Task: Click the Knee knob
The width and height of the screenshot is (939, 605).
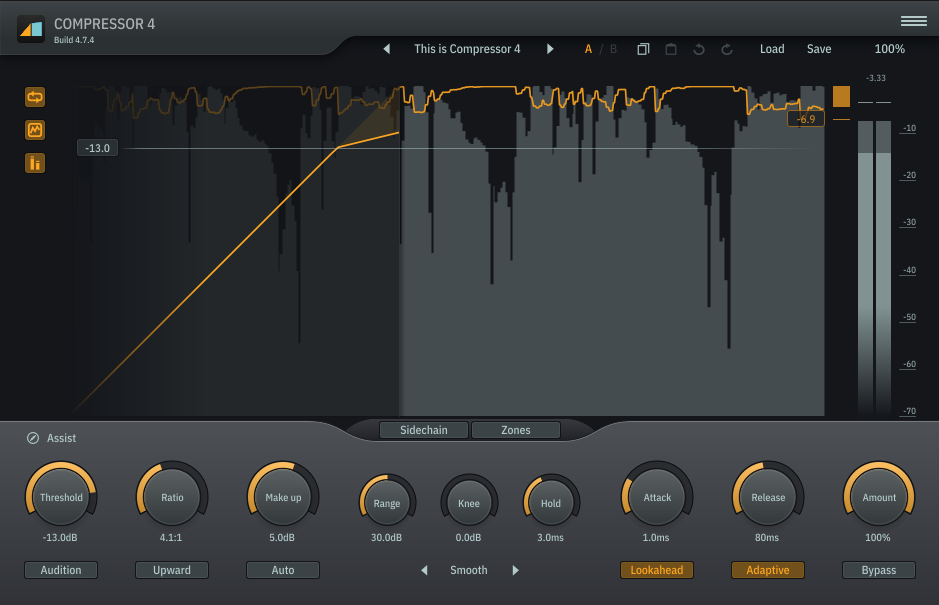Action: click(469, 503)
